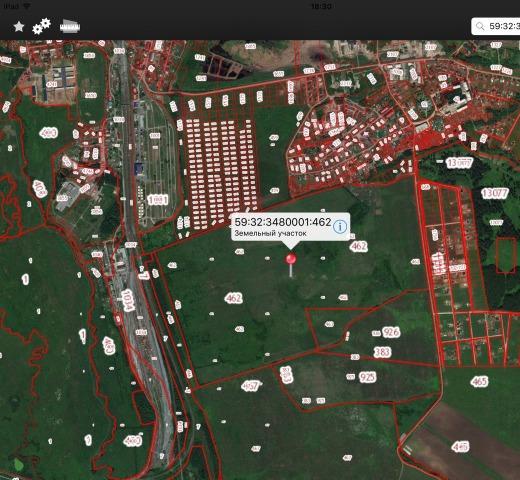
Task: Select parcel label 465 on right side
Action: click(479, 381)
